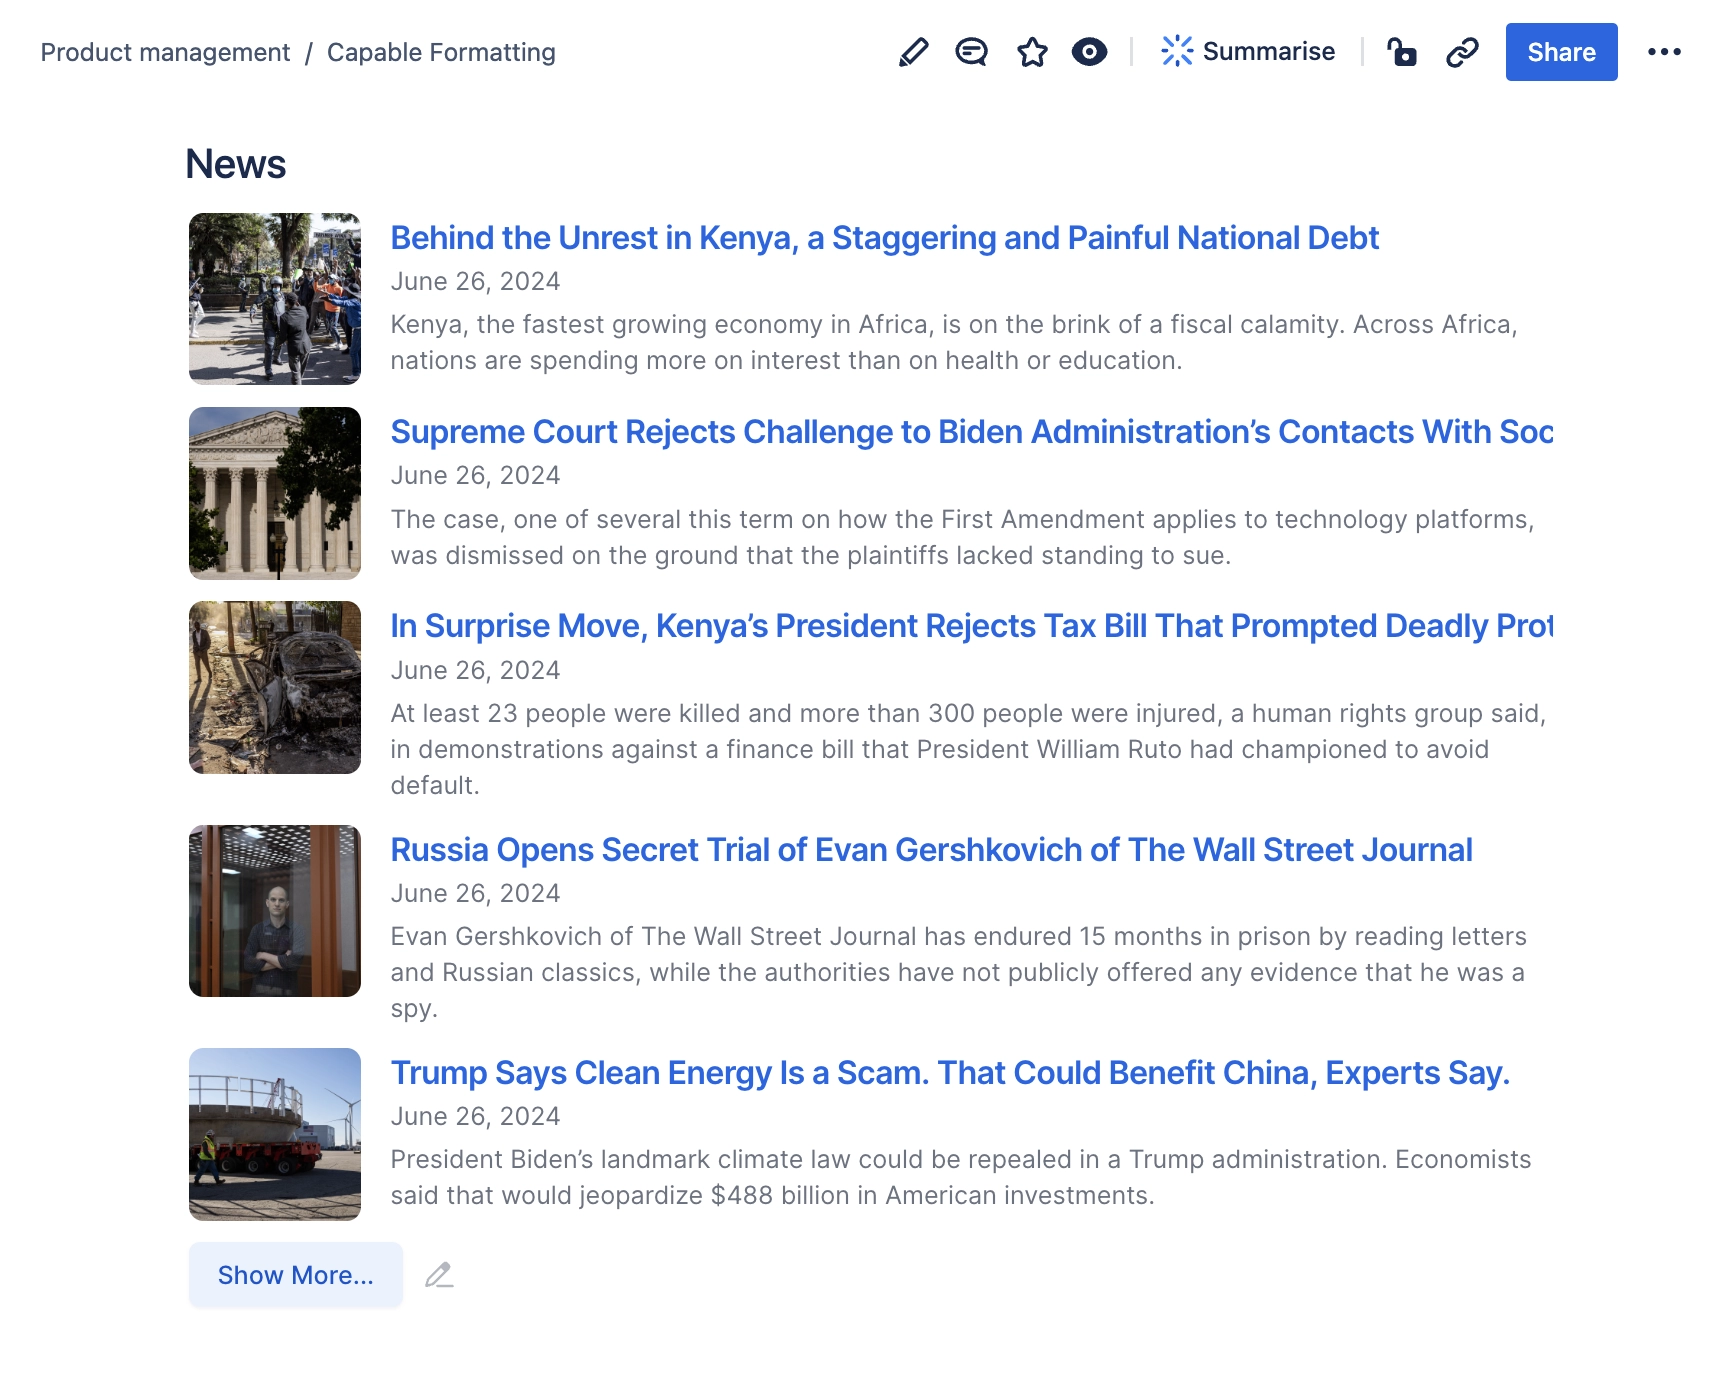This screenshot has width=1724, height=1380.
Task: Expand the list with Show More
Action: [295, 1275]
